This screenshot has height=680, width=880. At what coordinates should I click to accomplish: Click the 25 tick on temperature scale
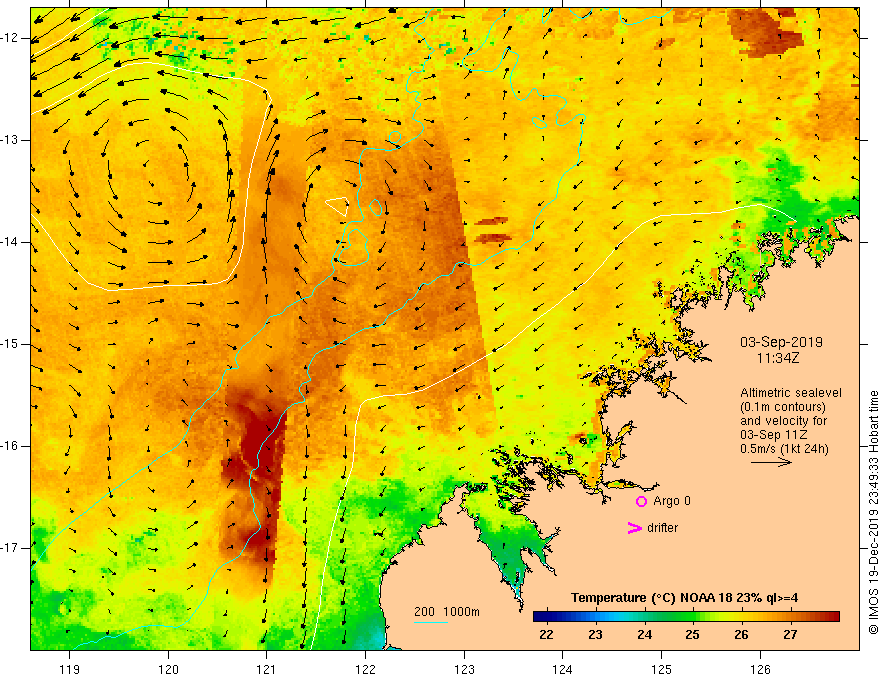pos(692,635)
